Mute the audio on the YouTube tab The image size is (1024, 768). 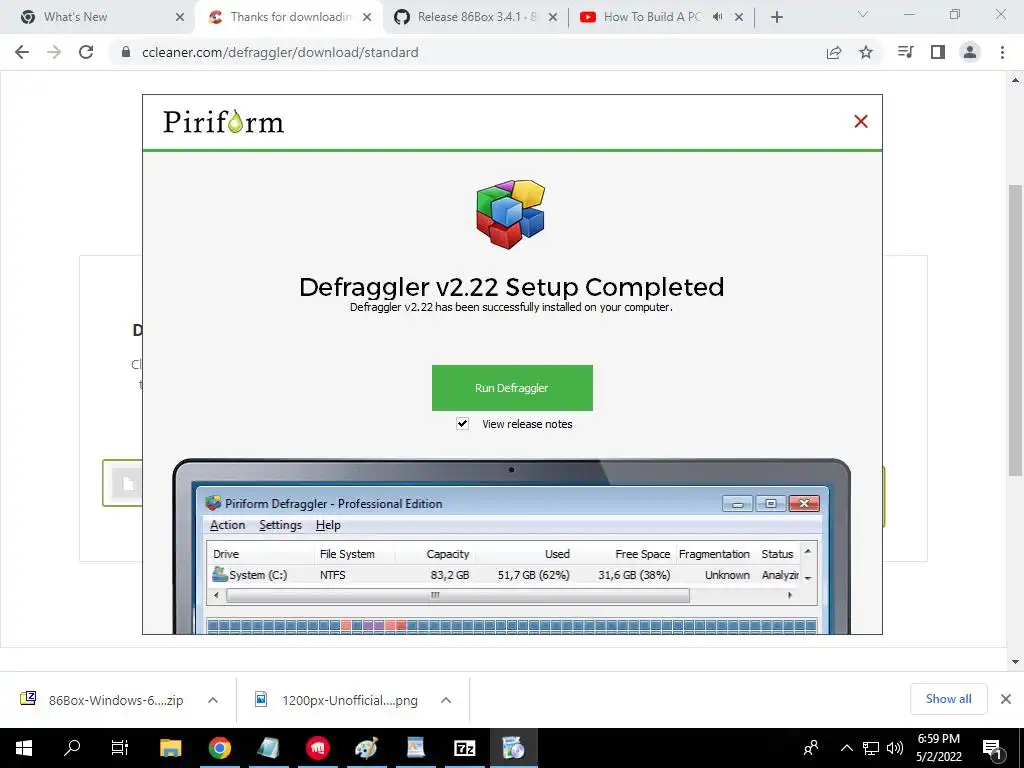coord(717,17)
